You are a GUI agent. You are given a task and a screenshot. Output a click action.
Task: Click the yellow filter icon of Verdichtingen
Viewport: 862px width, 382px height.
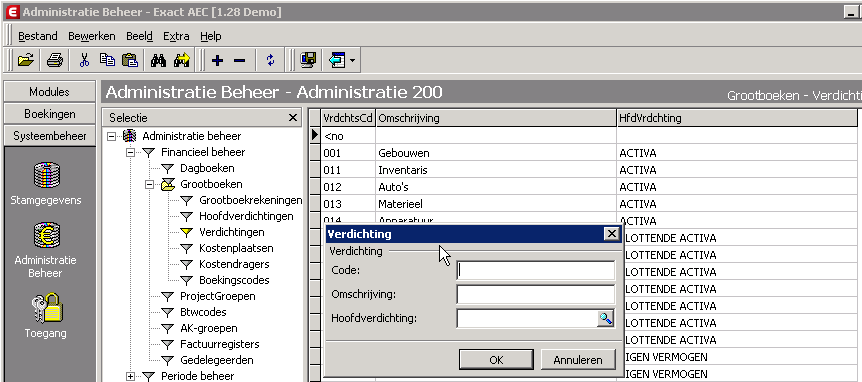(187, 232)
